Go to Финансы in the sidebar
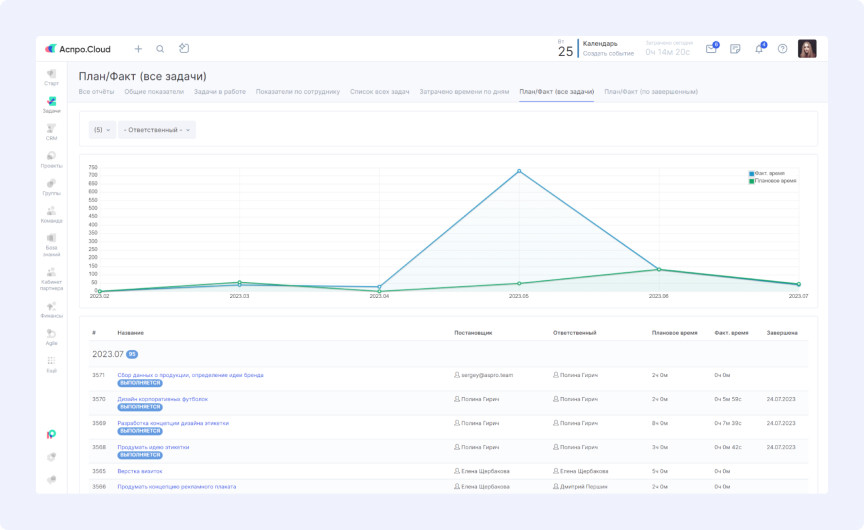 coord(51,309)
